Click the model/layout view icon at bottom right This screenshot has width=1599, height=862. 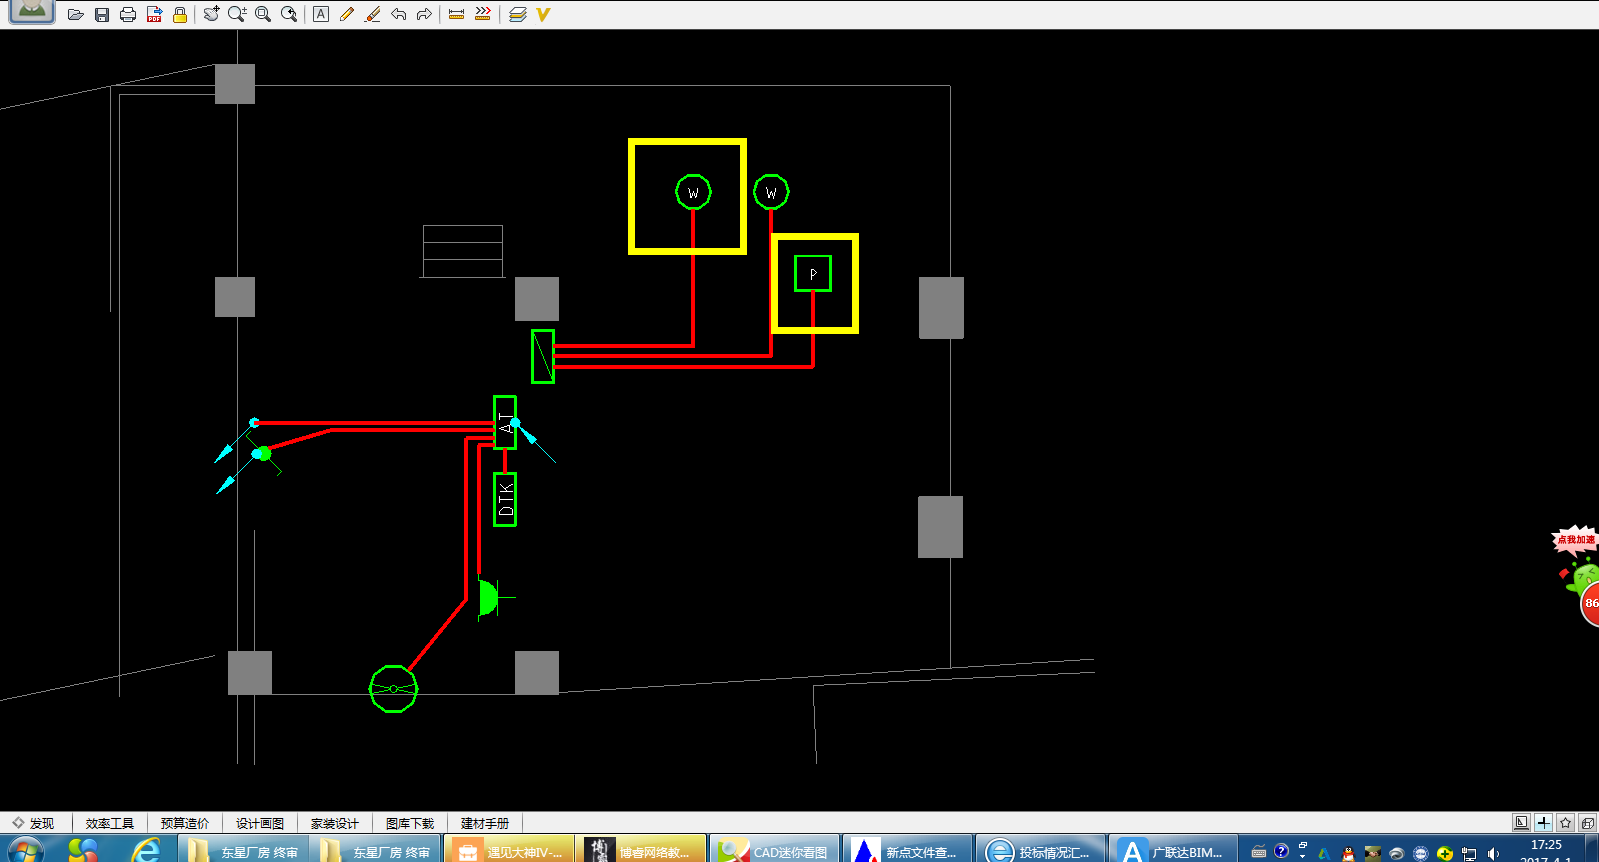pyautogui.click(x=1521, y=822)
